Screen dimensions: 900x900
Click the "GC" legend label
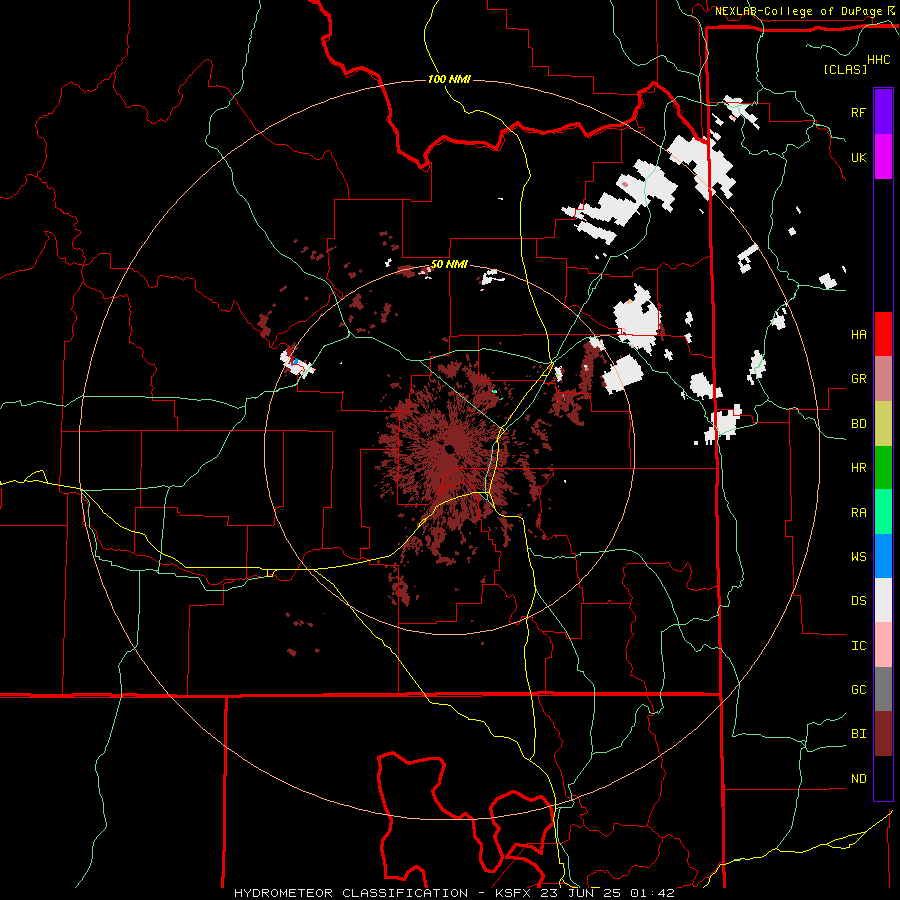pos(859,690)
